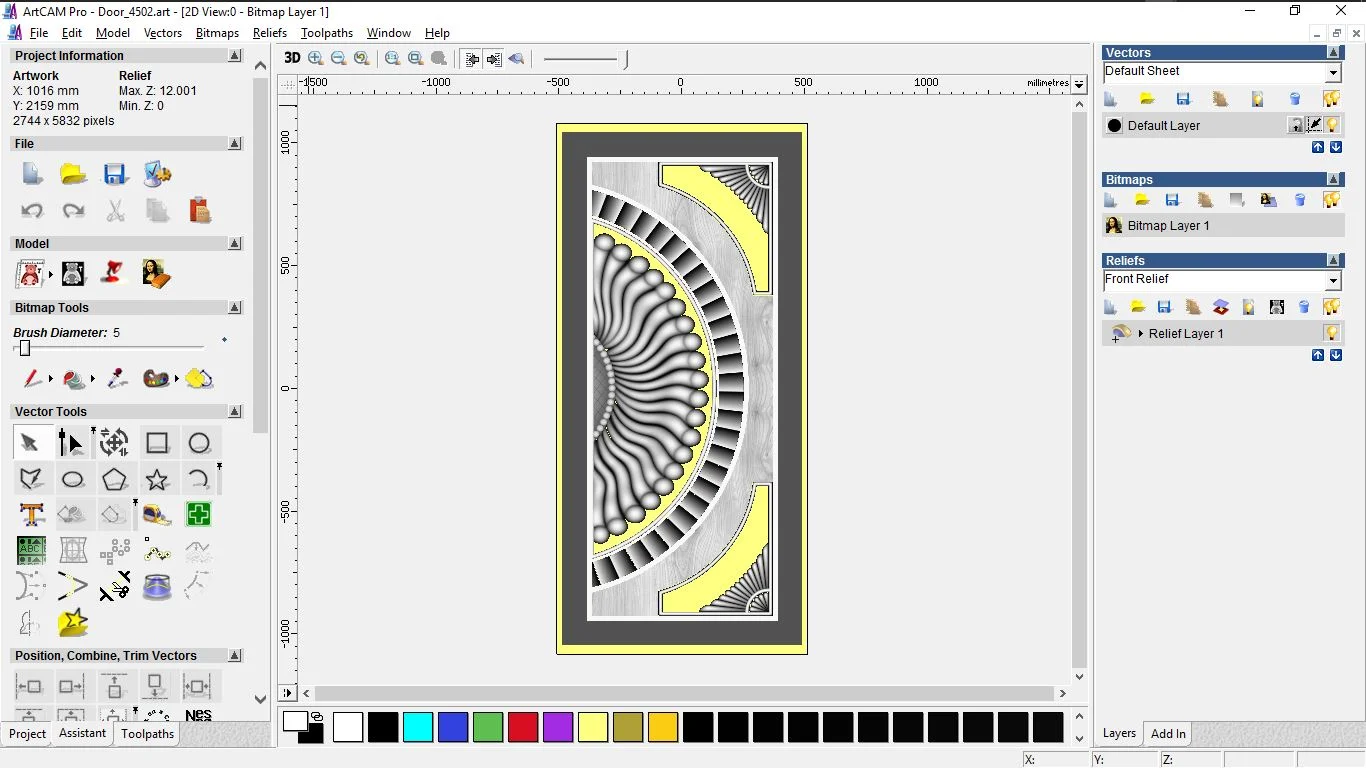
Task: Select the star shape vector tool
Action: (157, 479)
